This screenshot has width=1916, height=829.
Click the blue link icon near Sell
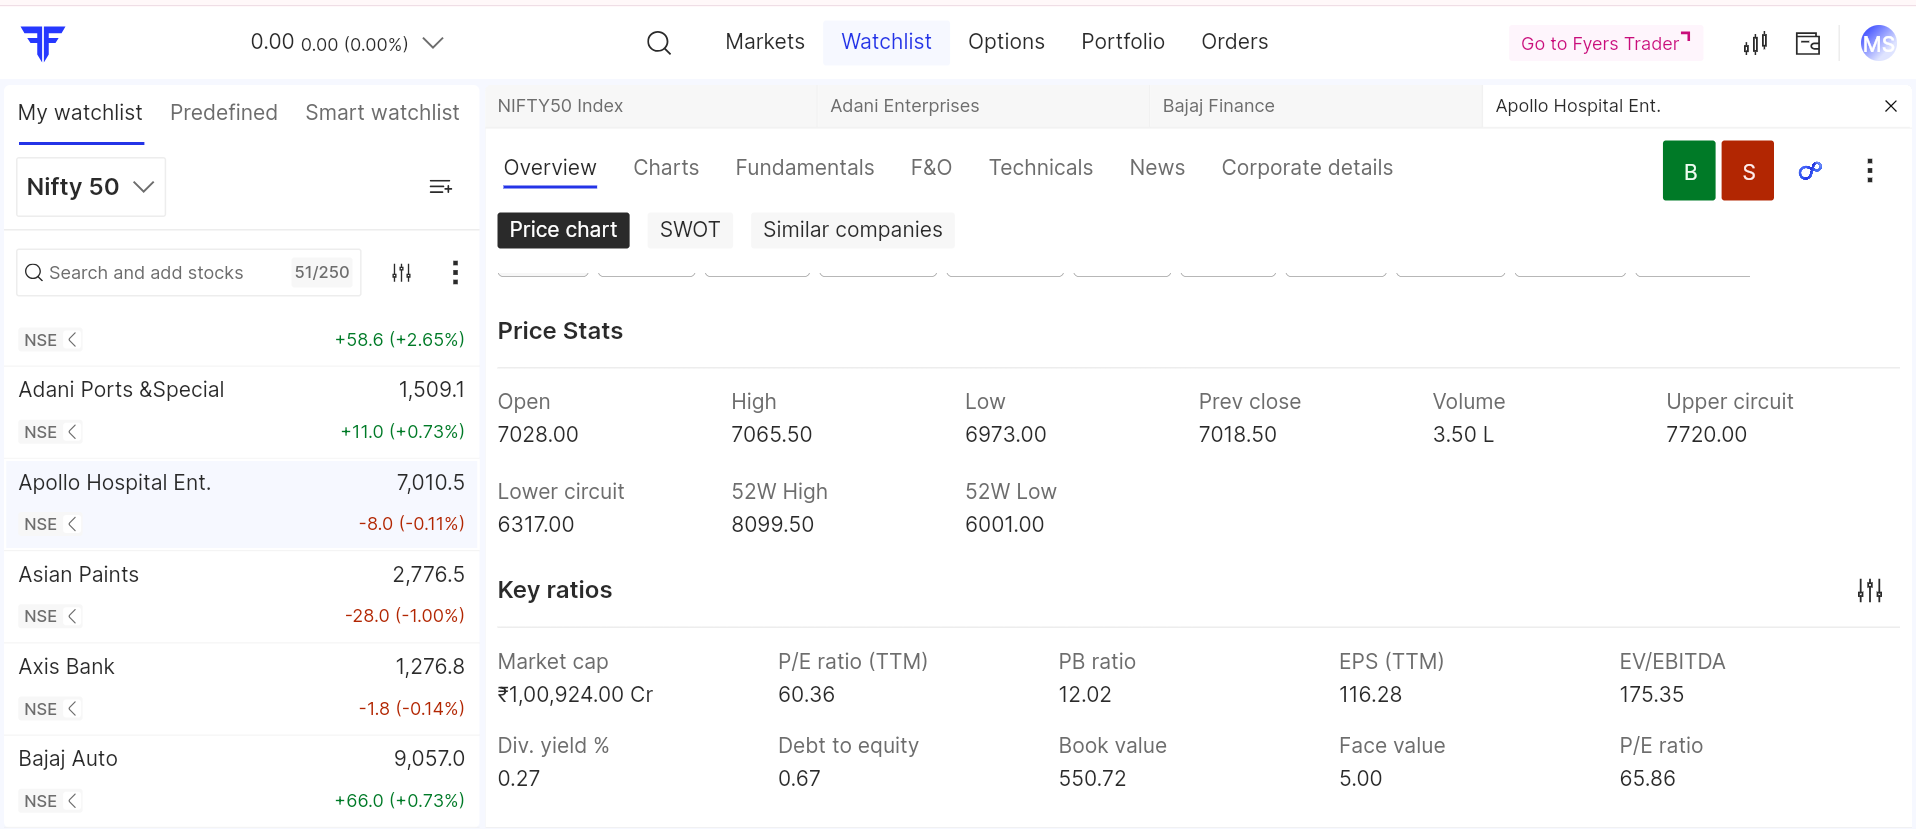1809,171
